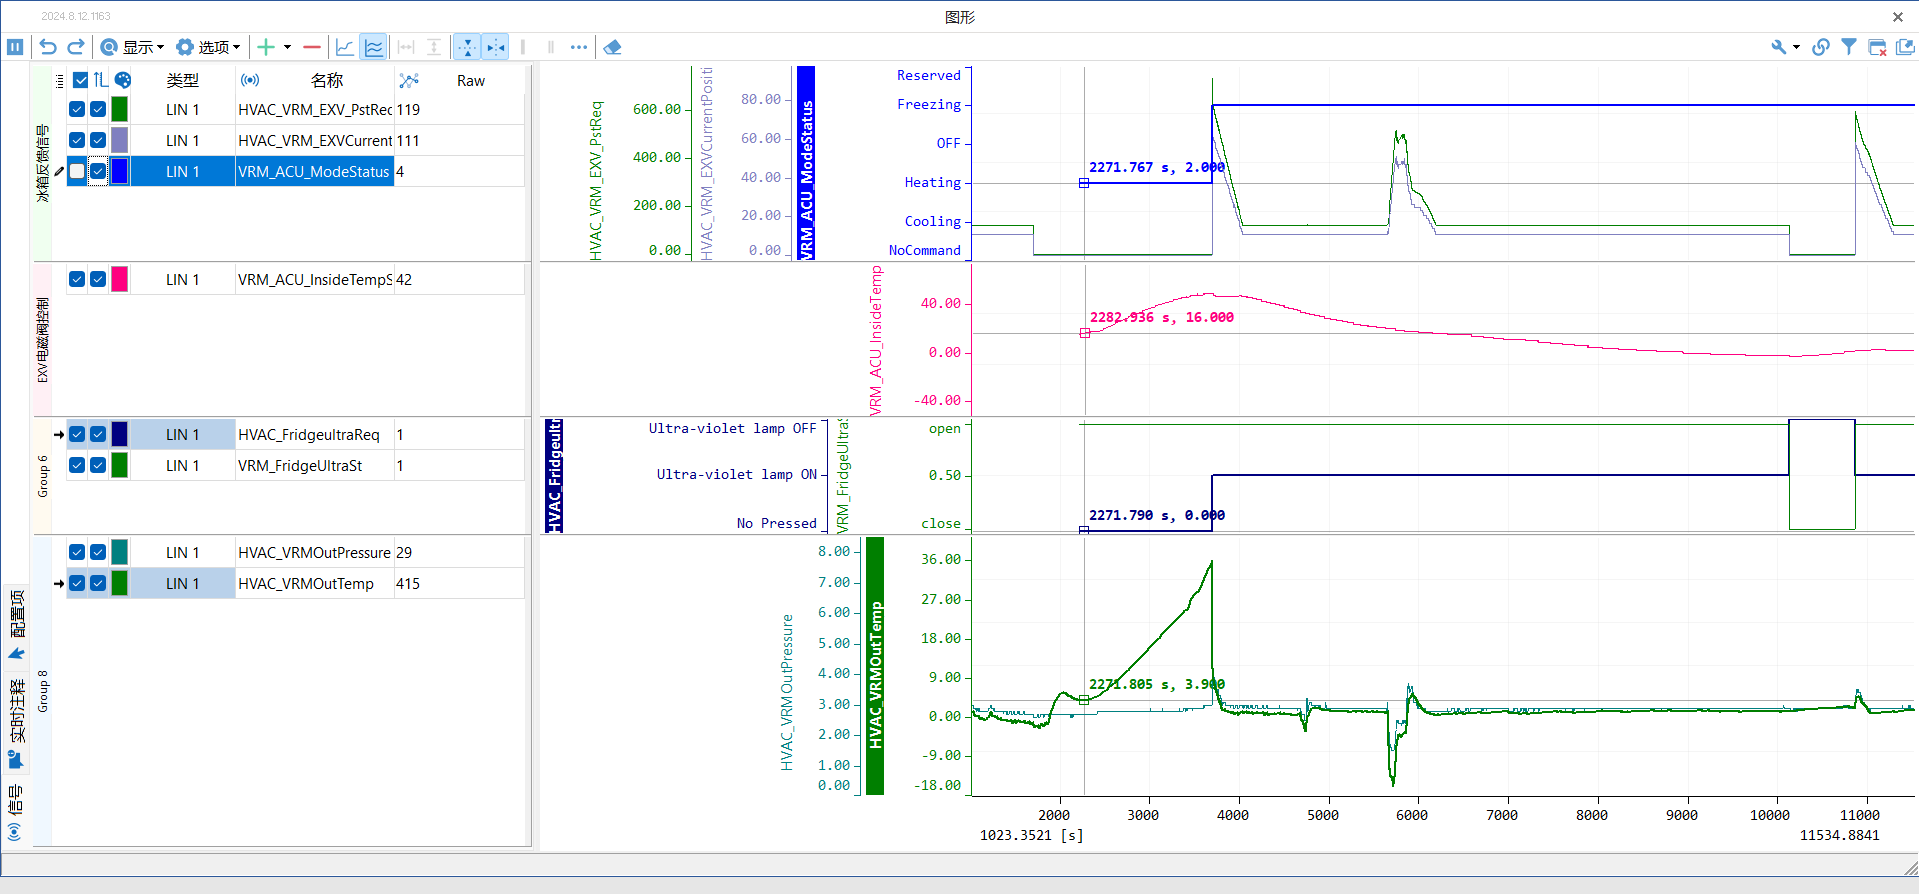The height and width of the screenshot is (894, 1919).
Task: Click the pink swatch for VRM_ACU_InsideTemp
Action: click(120, 279)
